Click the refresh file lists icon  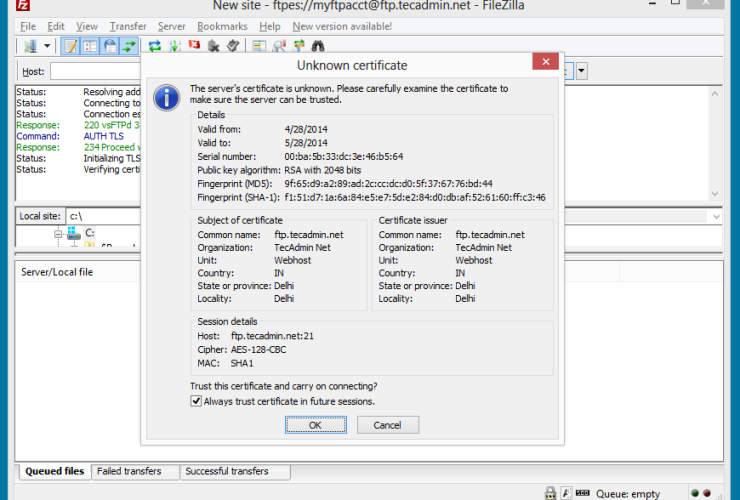(x=155, y=46)
